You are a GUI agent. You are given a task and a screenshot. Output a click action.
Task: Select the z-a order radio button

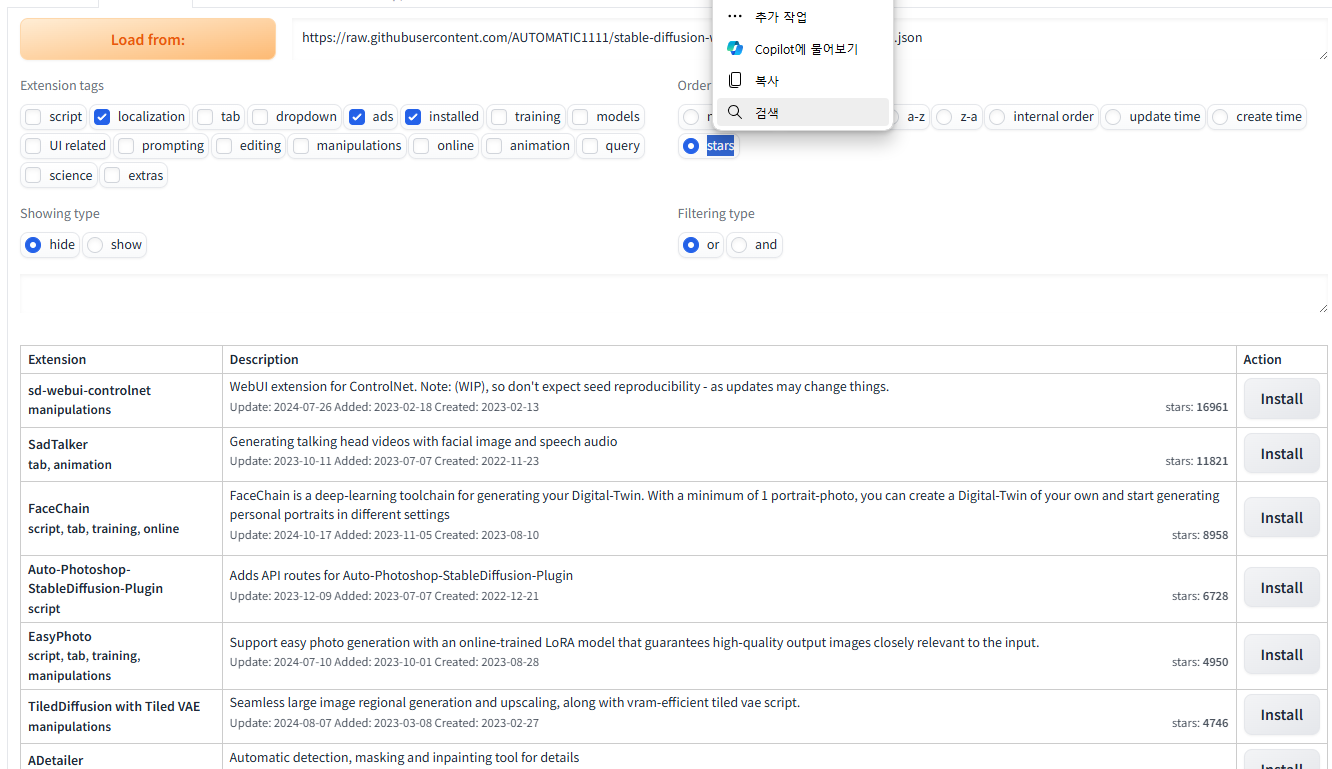[x=945, y=117]
